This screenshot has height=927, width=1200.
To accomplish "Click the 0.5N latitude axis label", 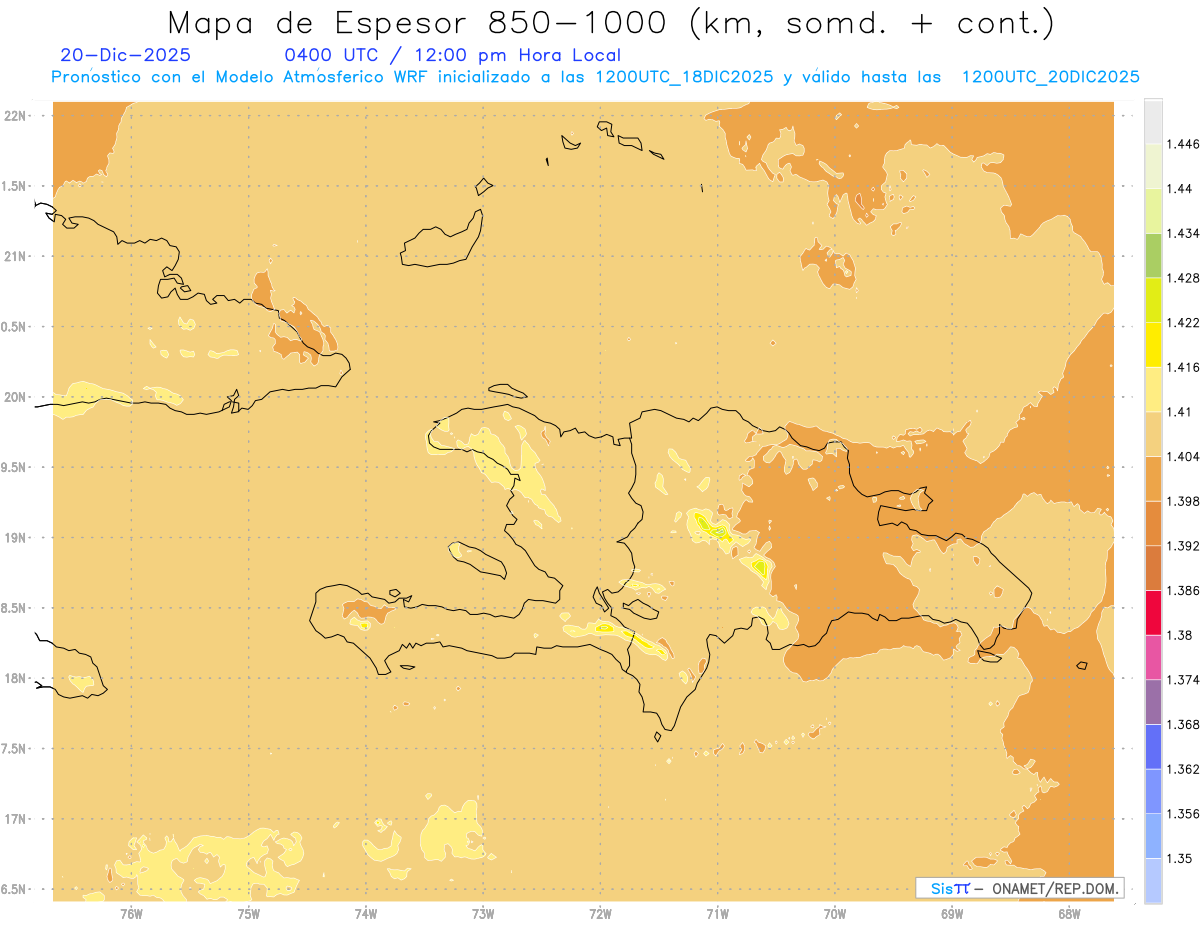I will tap(14, 327).
